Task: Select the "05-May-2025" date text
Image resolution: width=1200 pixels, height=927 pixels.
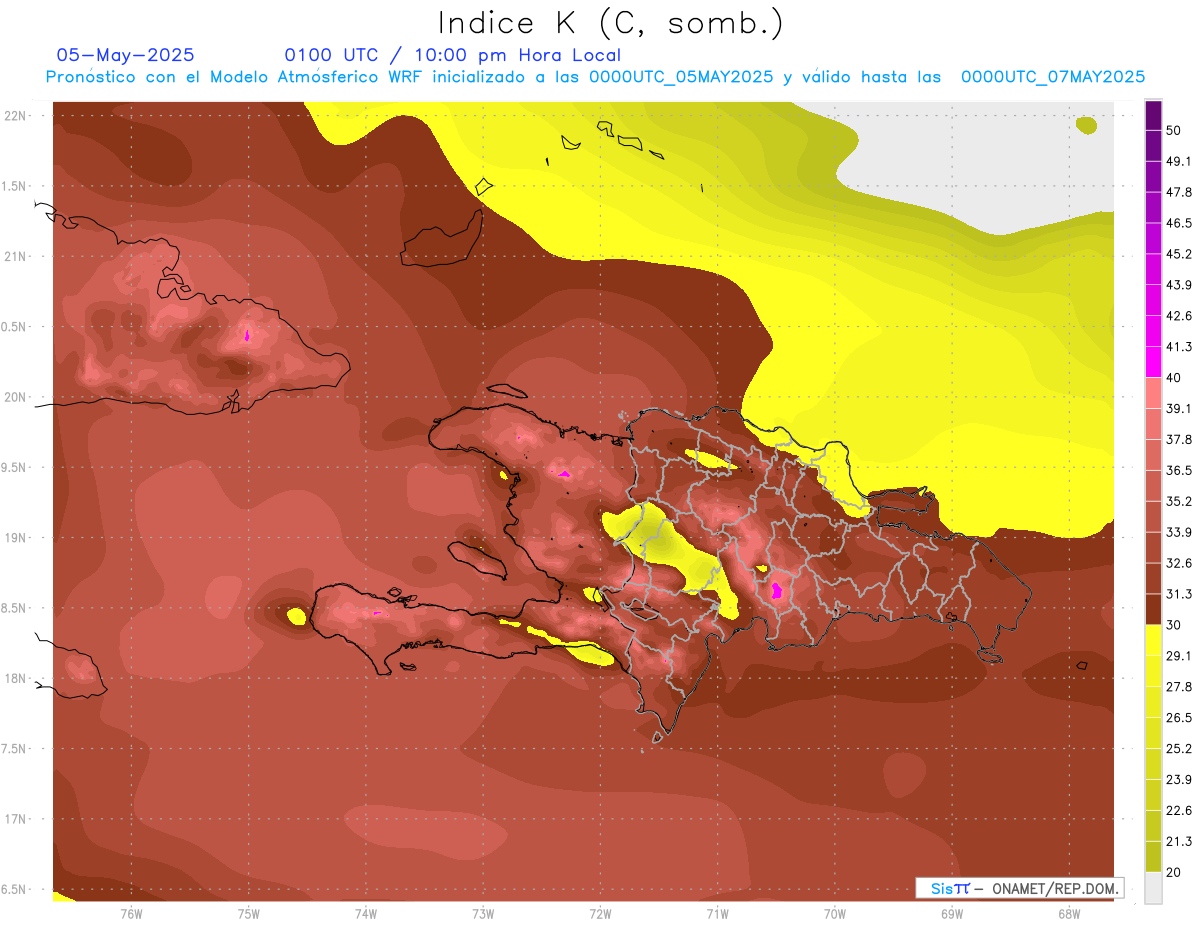Action: click(x=125, y=55)
